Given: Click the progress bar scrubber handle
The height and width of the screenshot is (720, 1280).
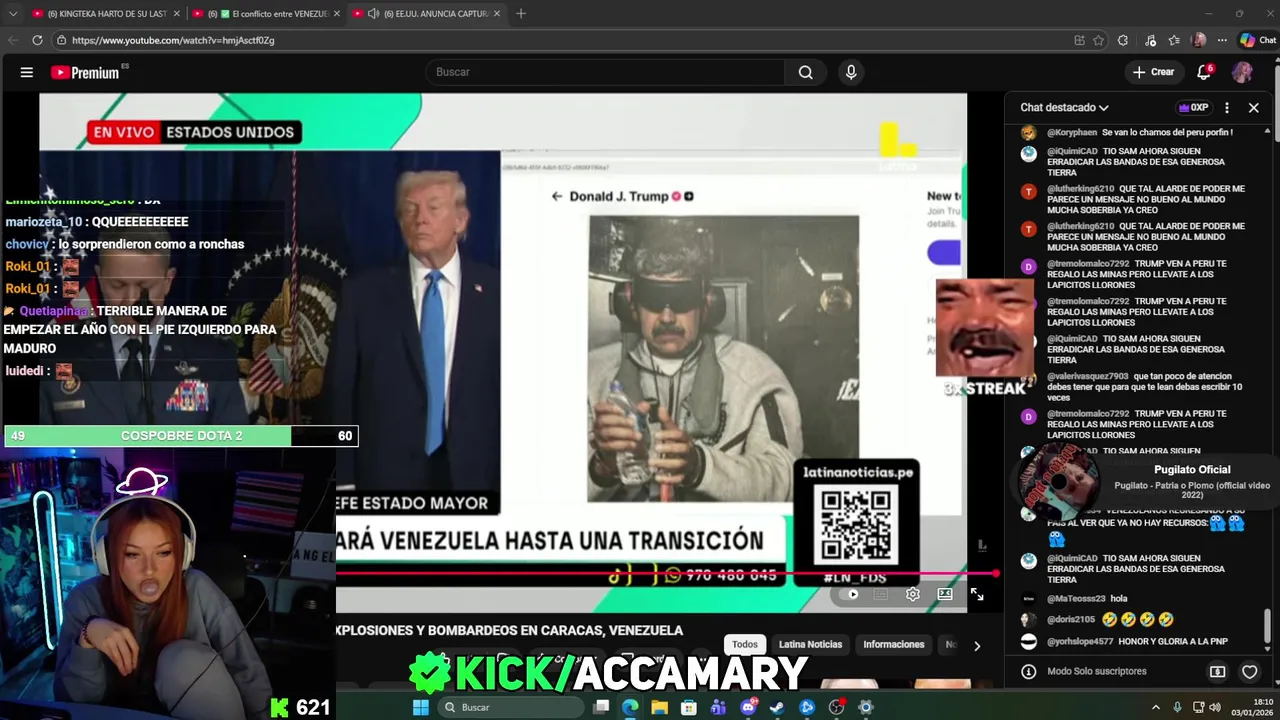Looking at the screenshot, I should point(996,574).
